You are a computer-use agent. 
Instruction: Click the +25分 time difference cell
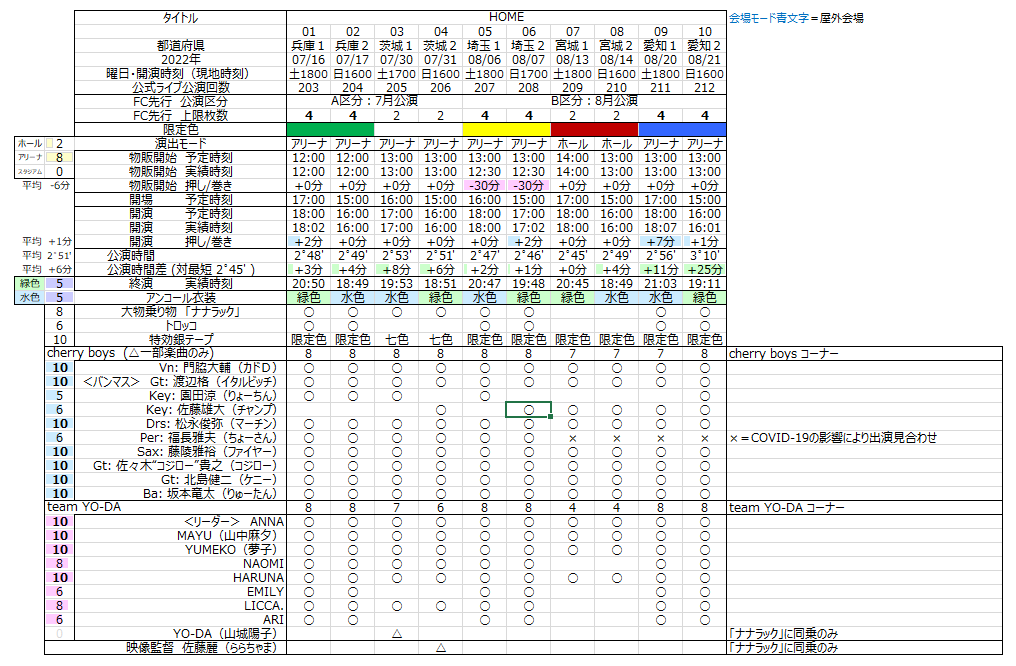(x=704, y=270)
